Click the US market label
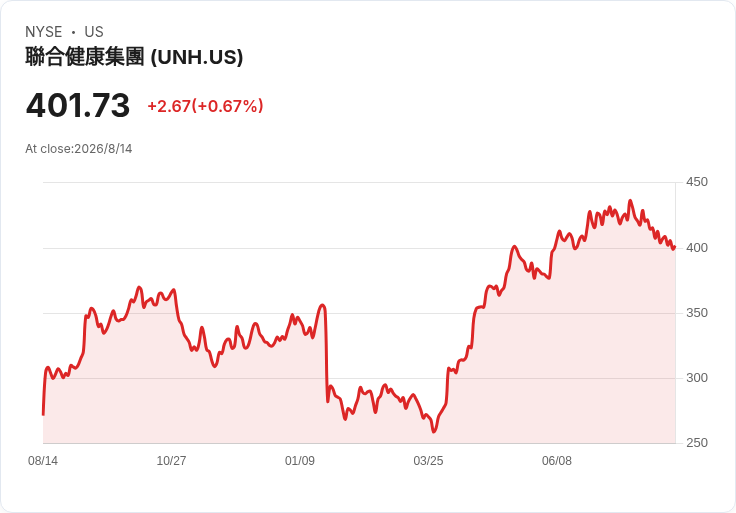Viewport: 736px width, 513px height. pyautogui.click(x=94, y=32)
